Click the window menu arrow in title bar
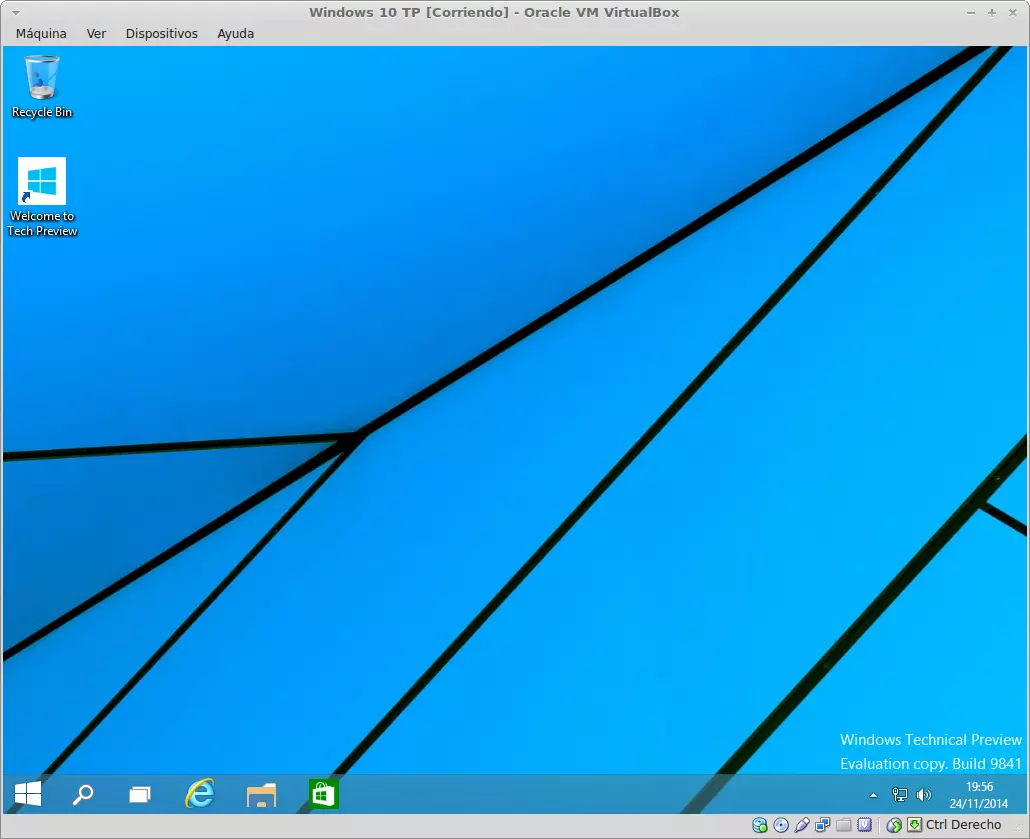Screen dimensions: 1030x839 [x=14, y=12]
